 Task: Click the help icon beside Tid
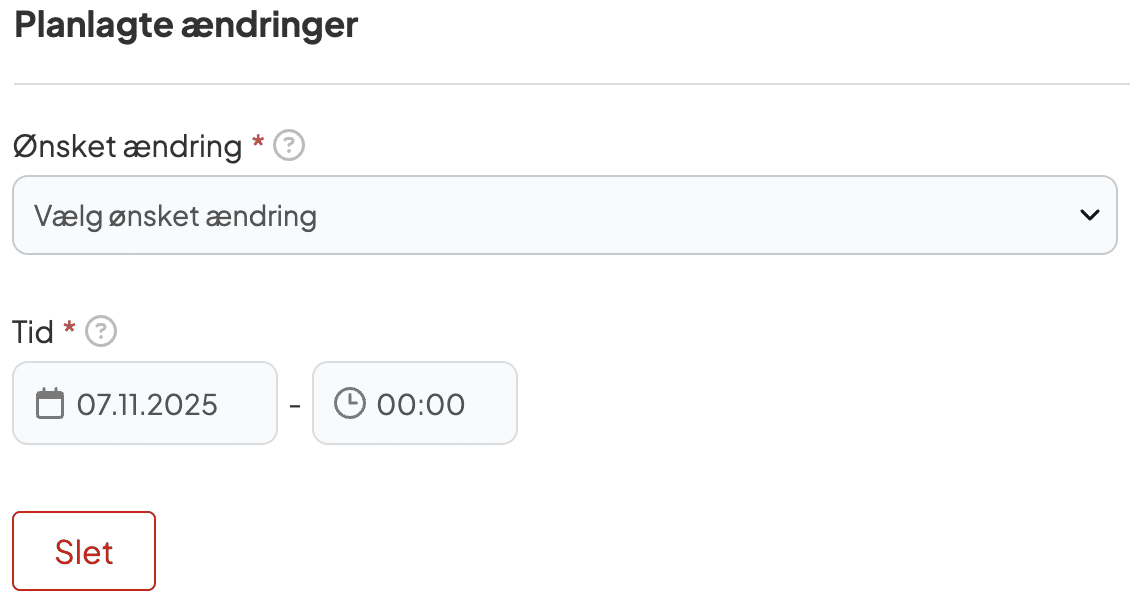101,331
